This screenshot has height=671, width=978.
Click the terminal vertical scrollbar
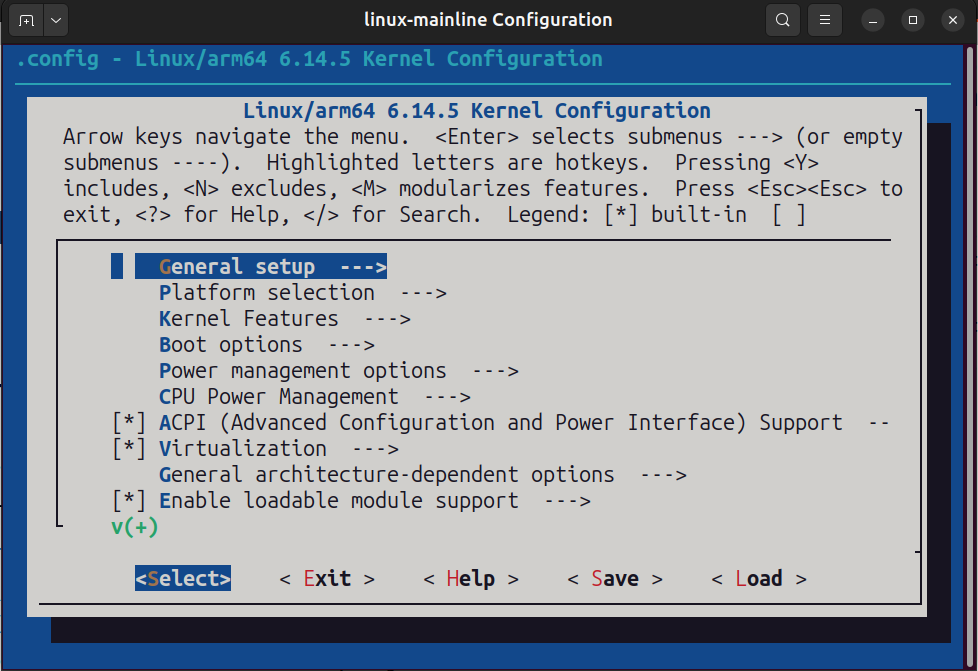click(x=970, y=355)
